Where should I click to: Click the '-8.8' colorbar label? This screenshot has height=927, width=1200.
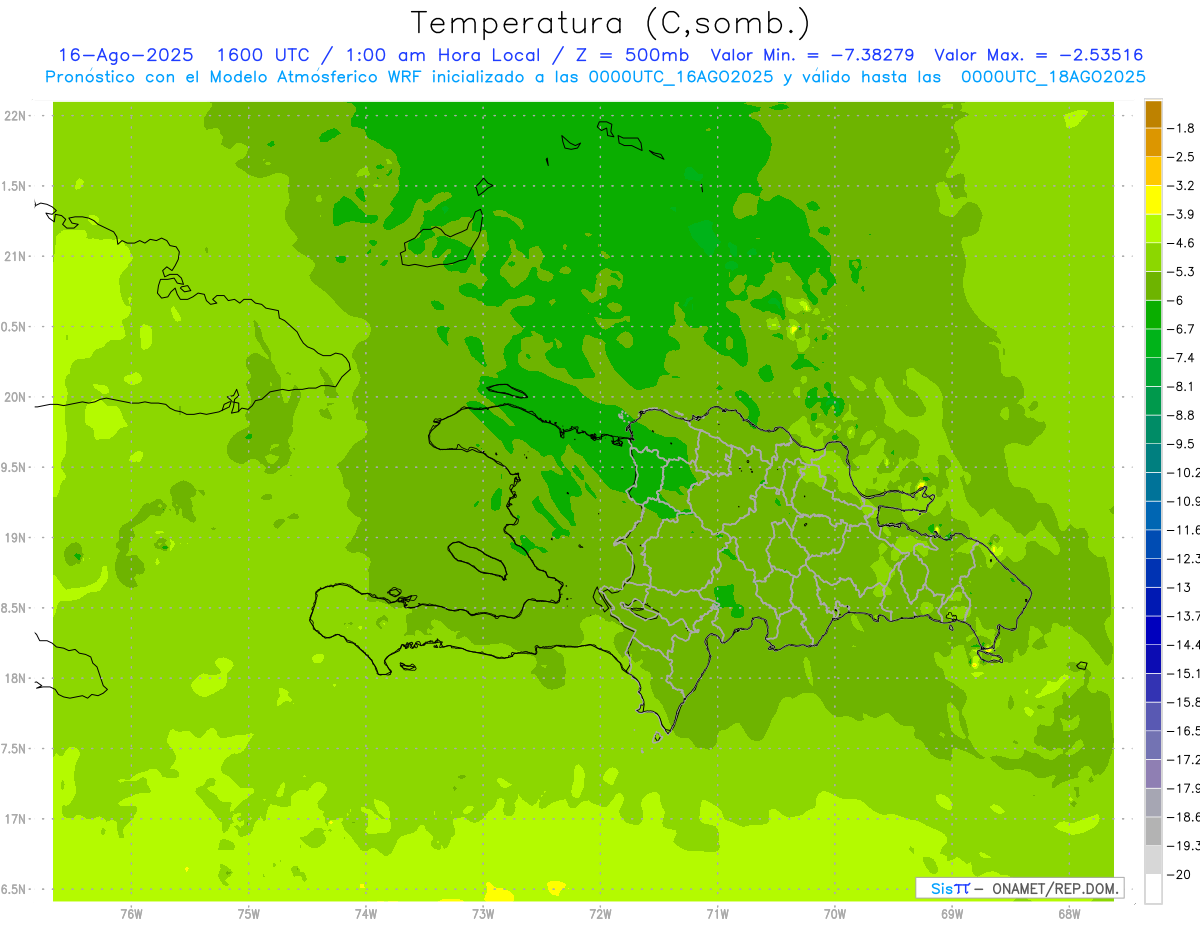(x=1180, y=415)
